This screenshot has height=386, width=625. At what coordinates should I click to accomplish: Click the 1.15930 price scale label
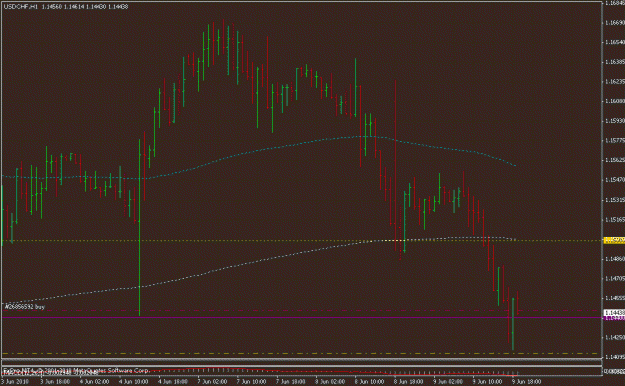click(x=615, y=121)
